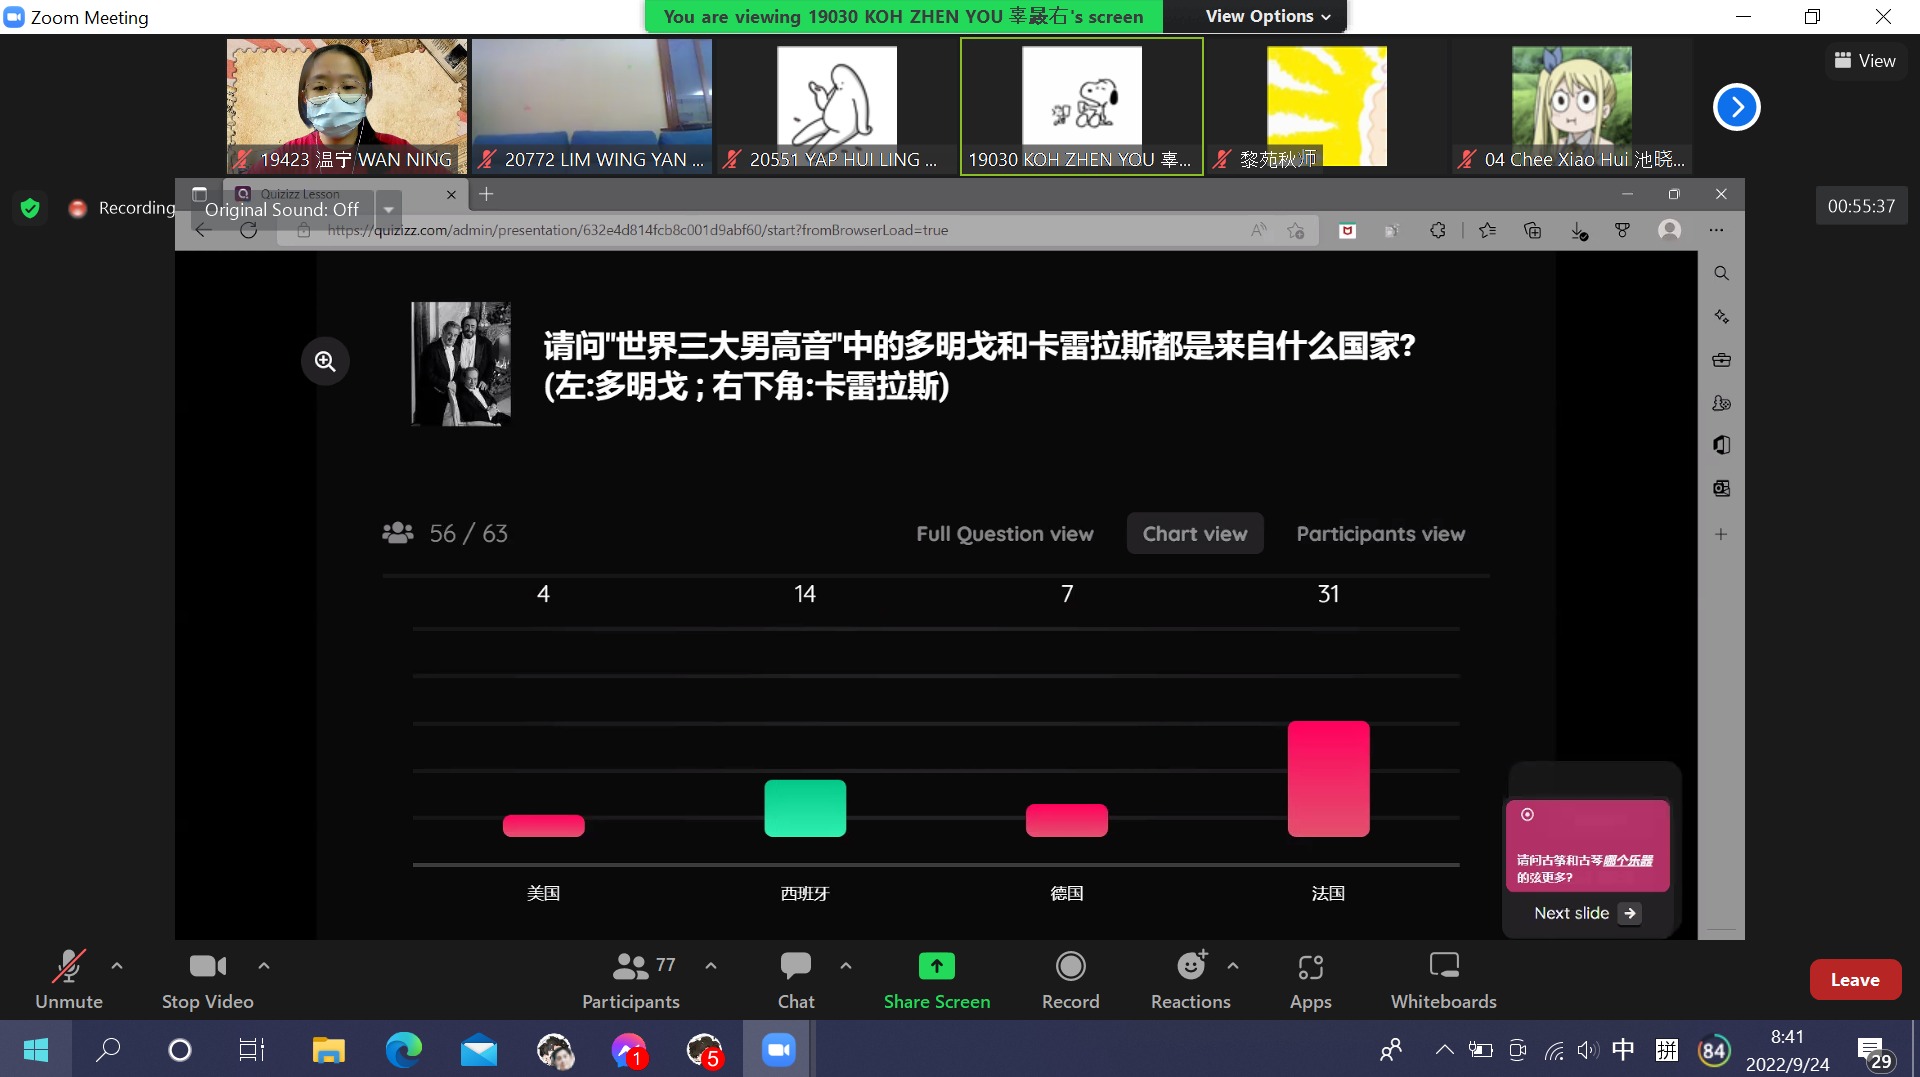Select Chee Xiao Hui's participant tile
Screen dimensions: 1920x1077
point(1572,106)
